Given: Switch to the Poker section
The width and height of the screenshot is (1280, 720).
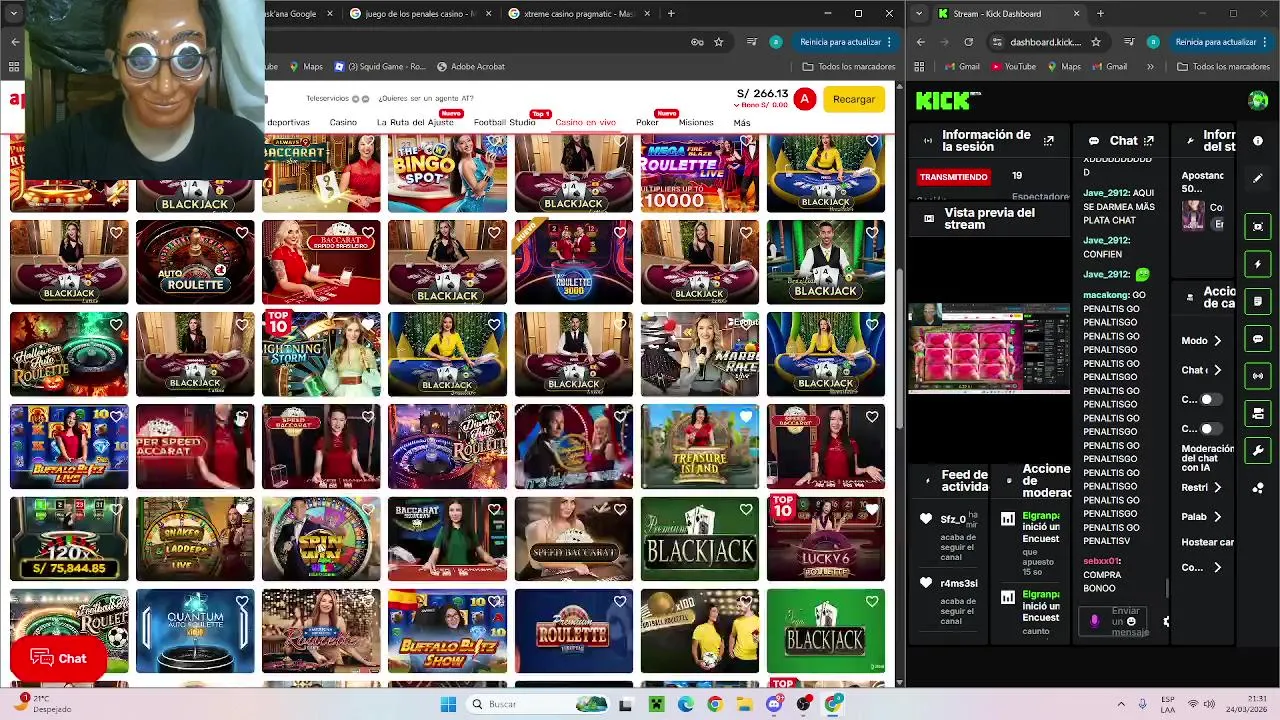Looking at the screenshot, I should tap(647, 122).
